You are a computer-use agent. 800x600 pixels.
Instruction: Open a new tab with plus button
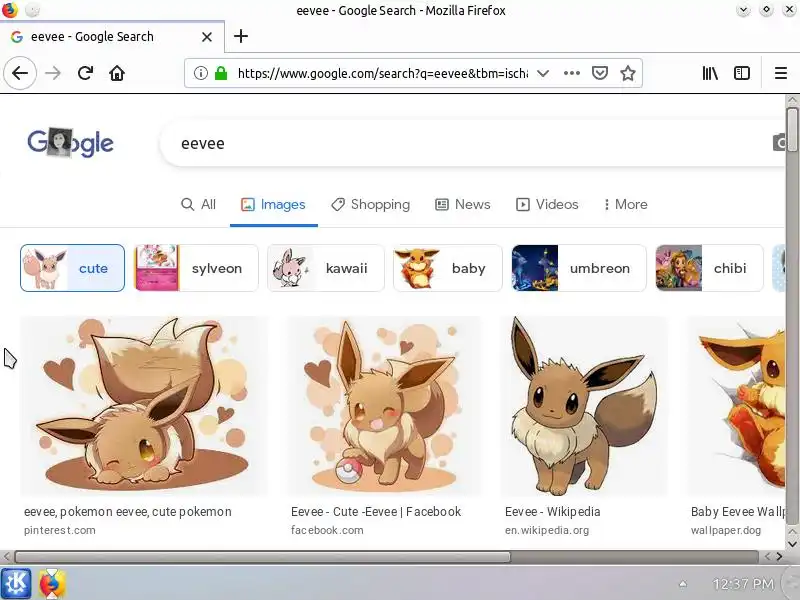241,36
